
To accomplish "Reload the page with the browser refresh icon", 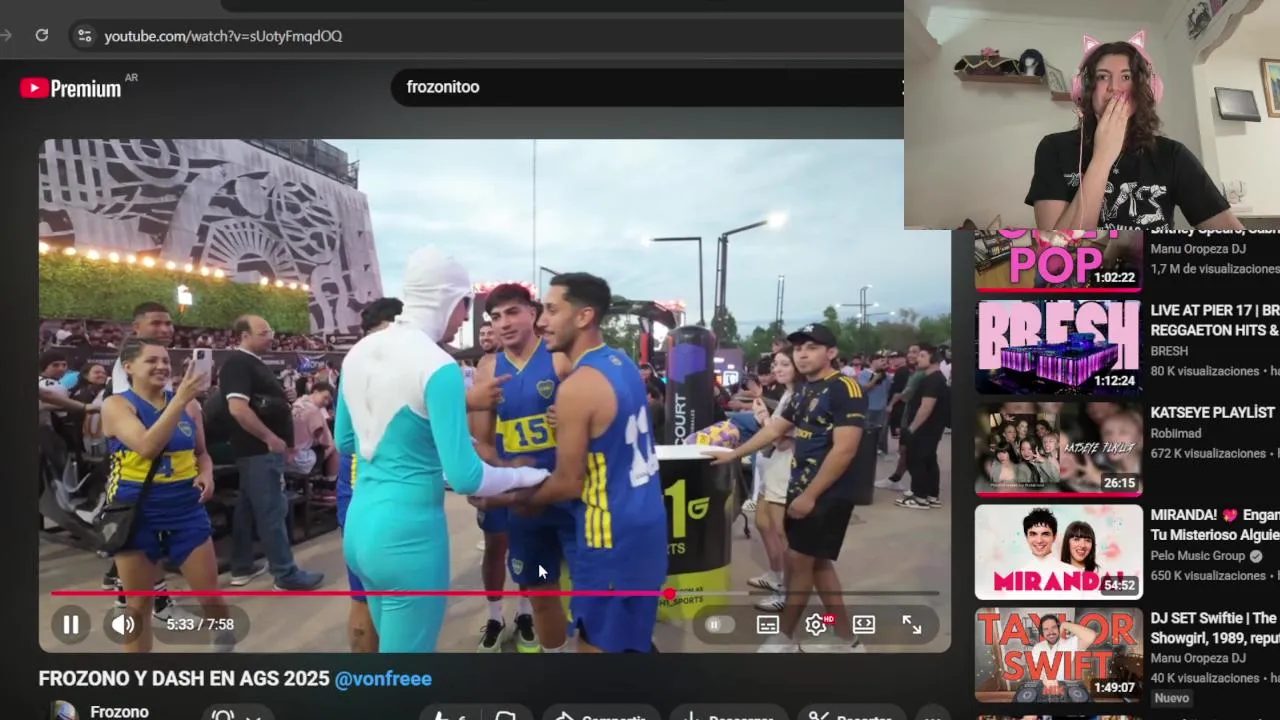I will point(41,35).
